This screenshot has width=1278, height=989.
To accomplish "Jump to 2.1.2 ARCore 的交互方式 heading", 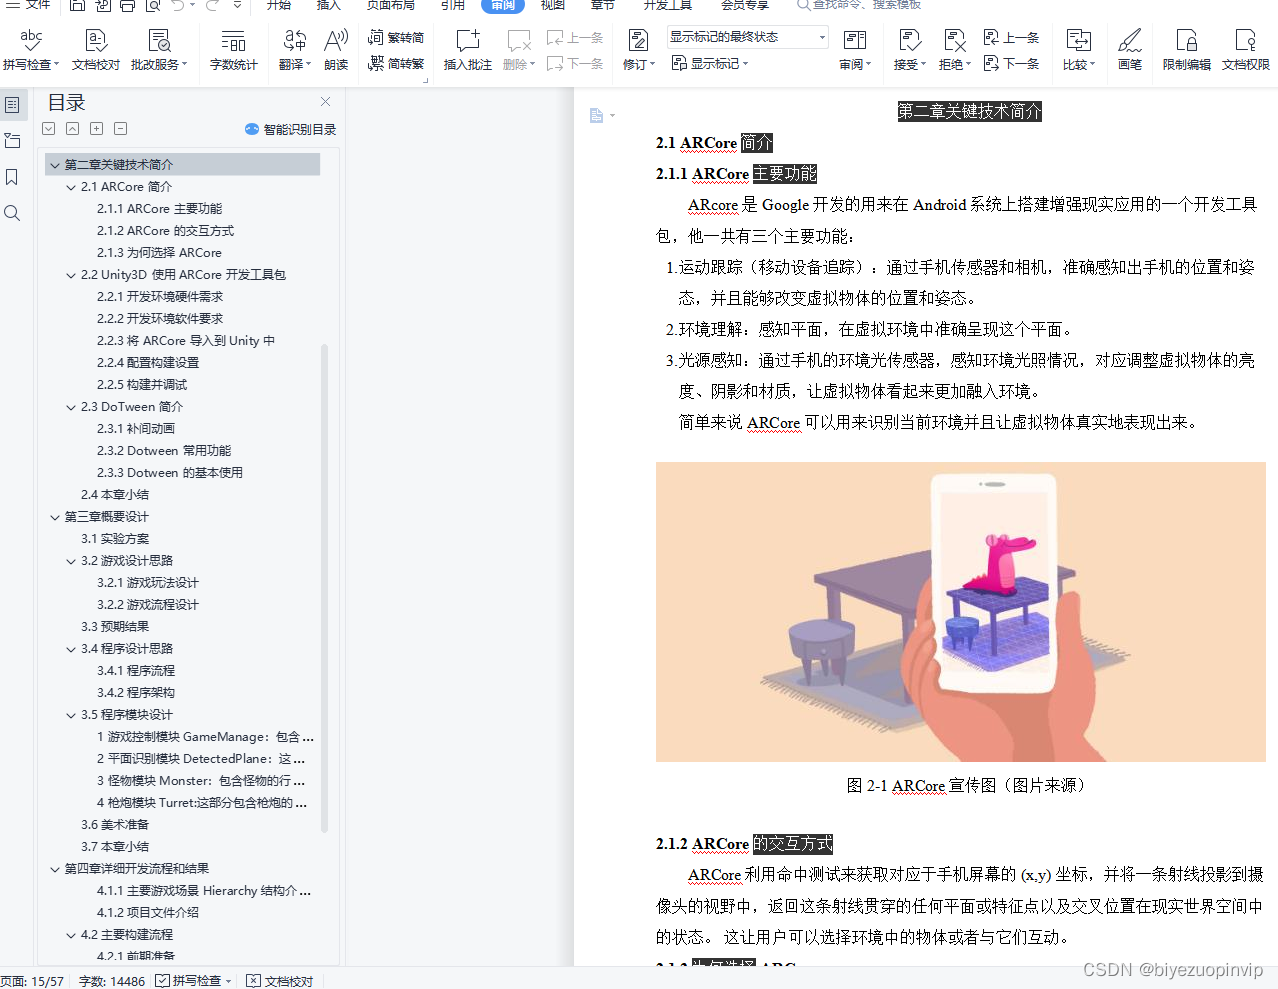I will click(x=165, y=231).
